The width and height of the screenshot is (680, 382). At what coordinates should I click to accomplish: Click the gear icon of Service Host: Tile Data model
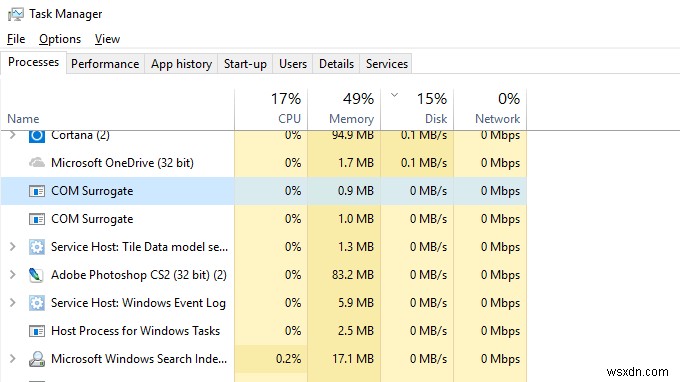37,247
